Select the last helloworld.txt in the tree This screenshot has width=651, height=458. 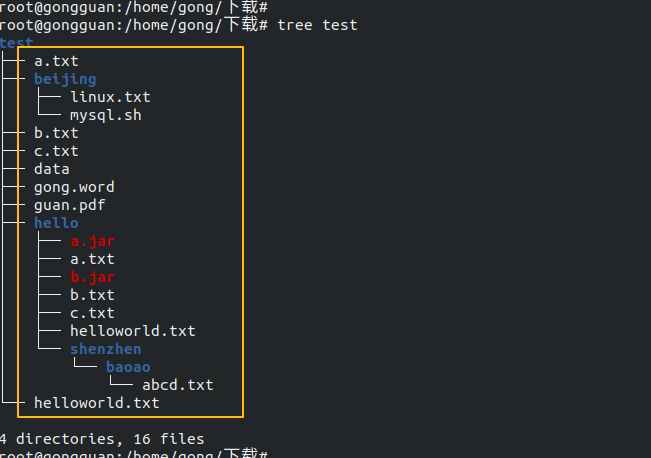96,403
